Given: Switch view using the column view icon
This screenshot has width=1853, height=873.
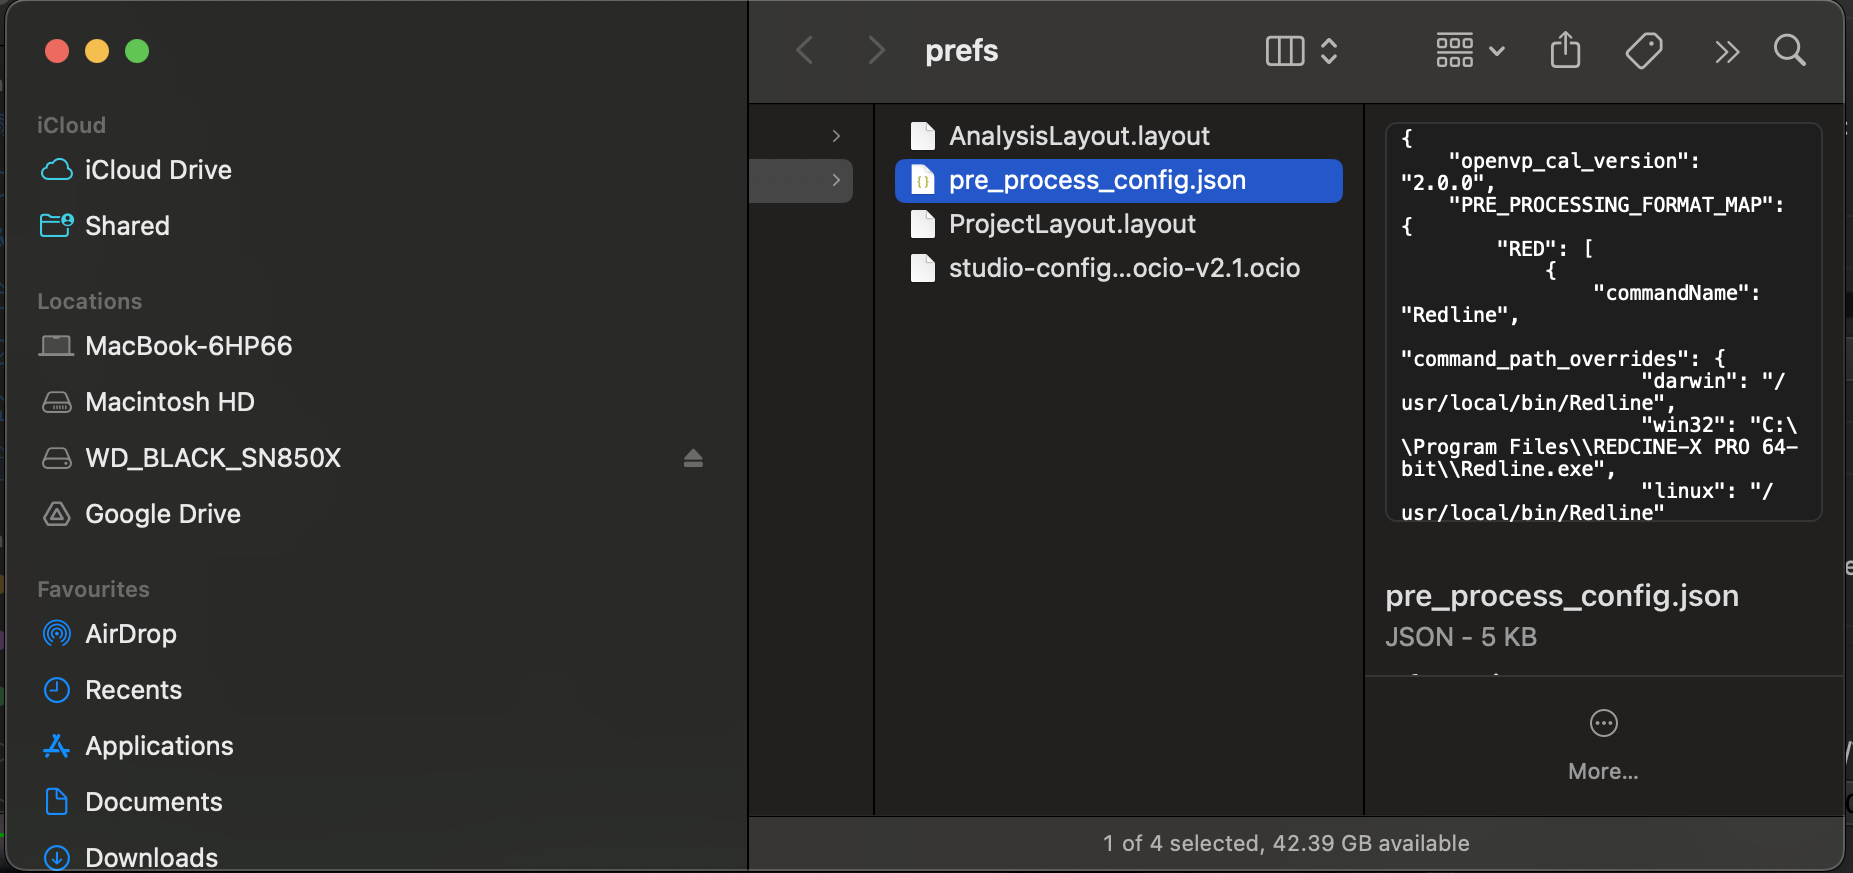Looking at the screenshot, I should [1285, 51].
